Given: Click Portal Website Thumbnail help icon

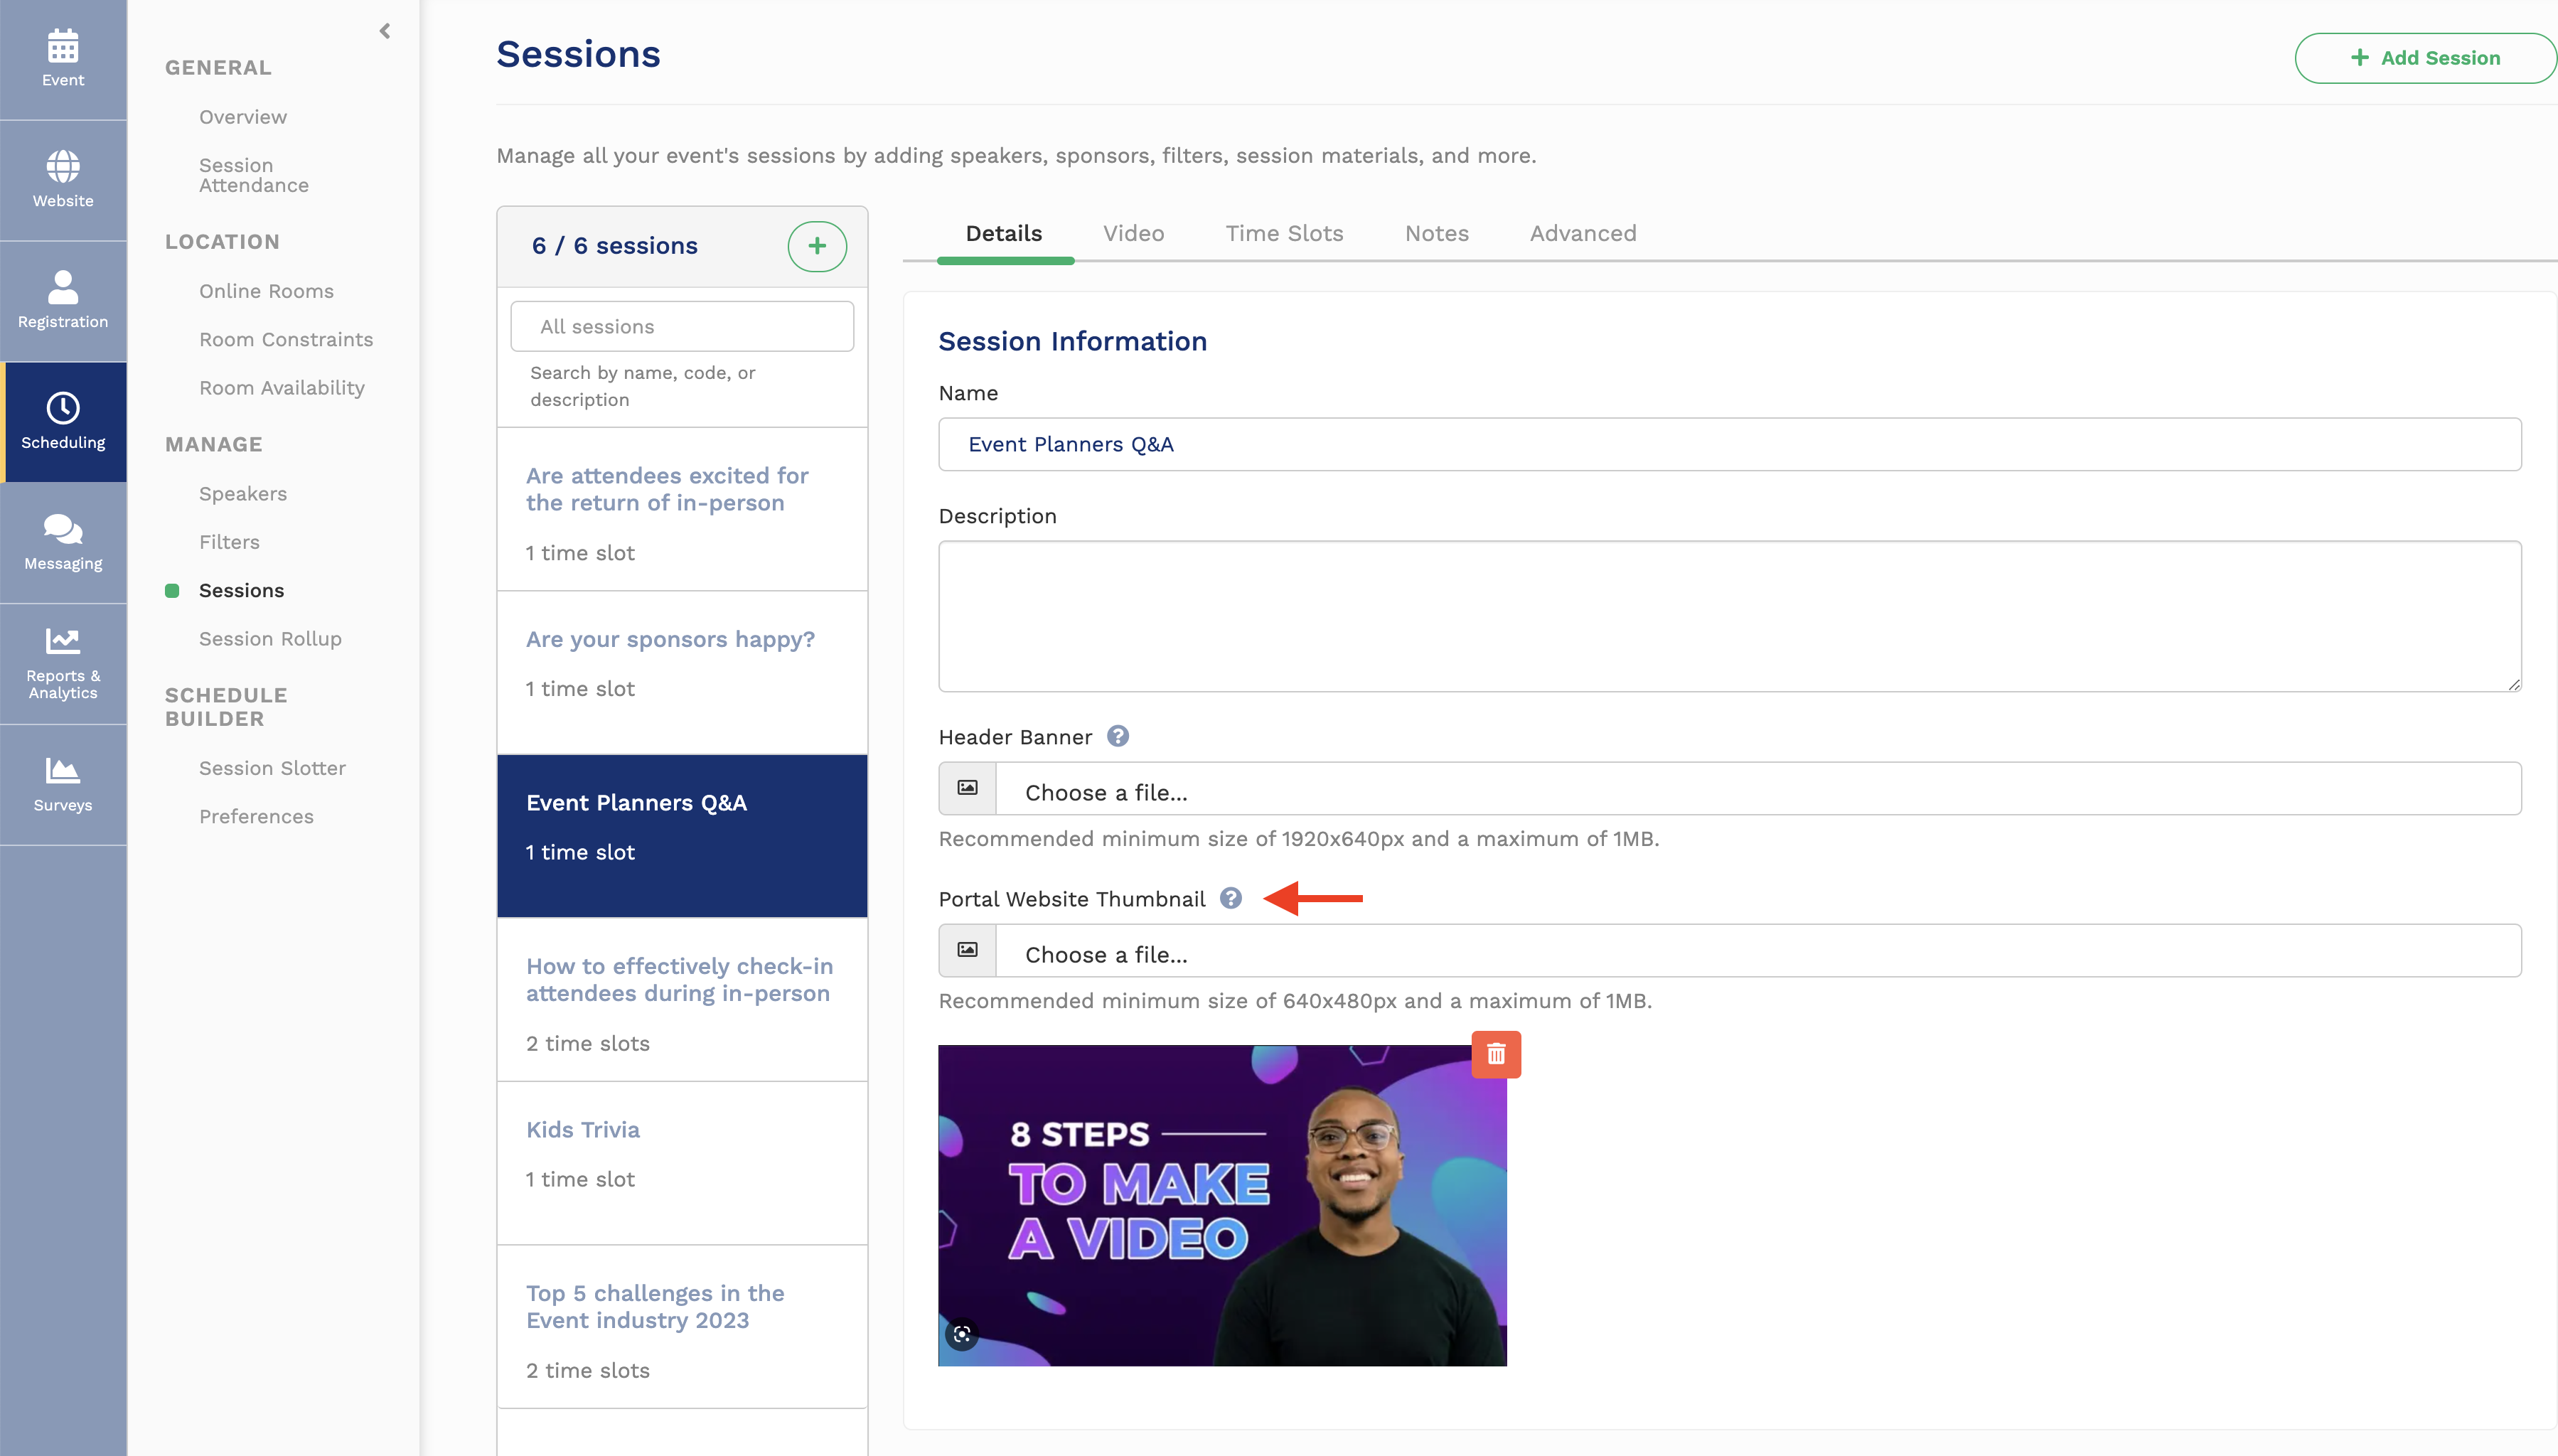Looking at the screenshot, I should (x=1230, y=899).
